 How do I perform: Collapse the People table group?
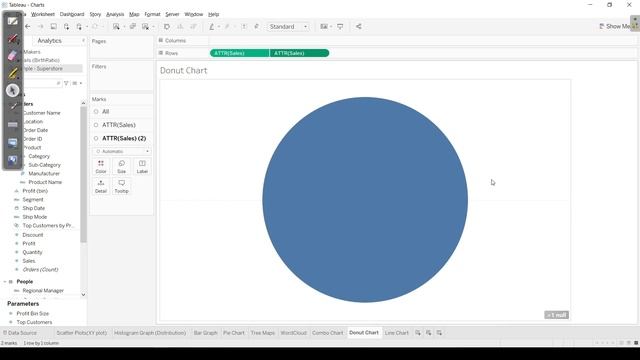(5, 282)
